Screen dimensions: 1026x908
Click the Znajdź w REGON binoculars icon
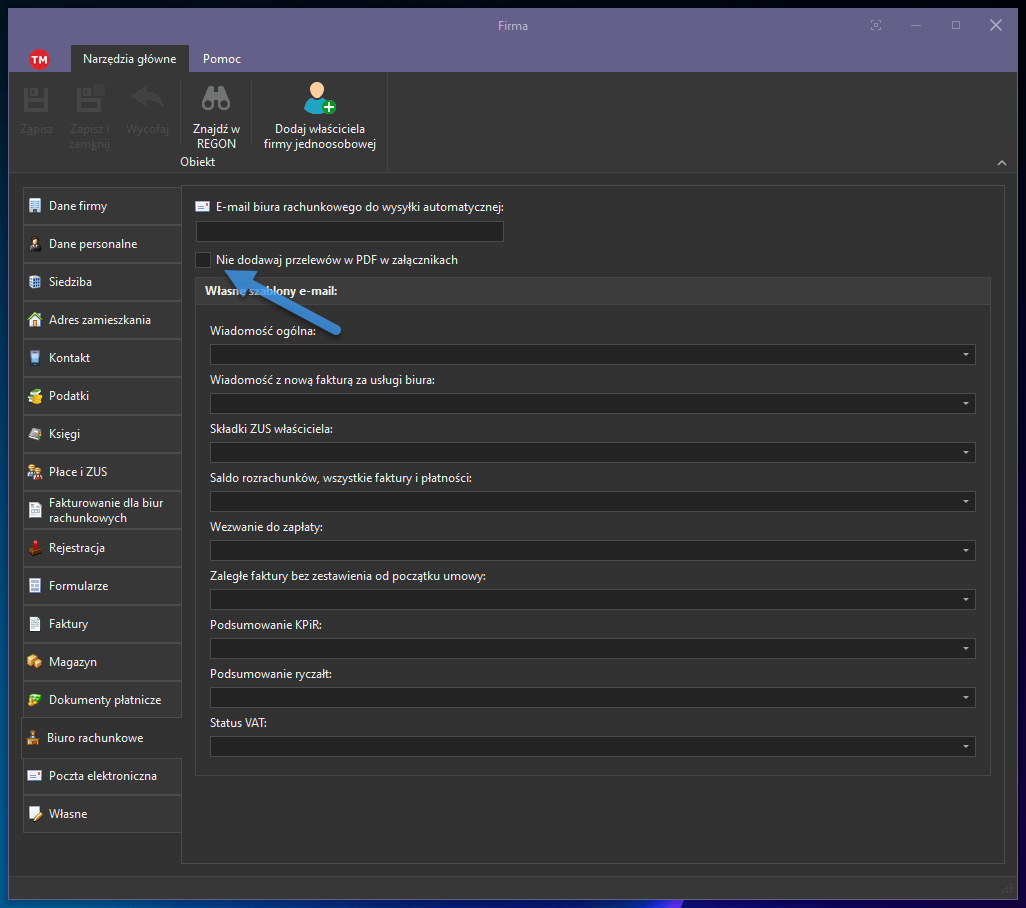coord(216,98)
